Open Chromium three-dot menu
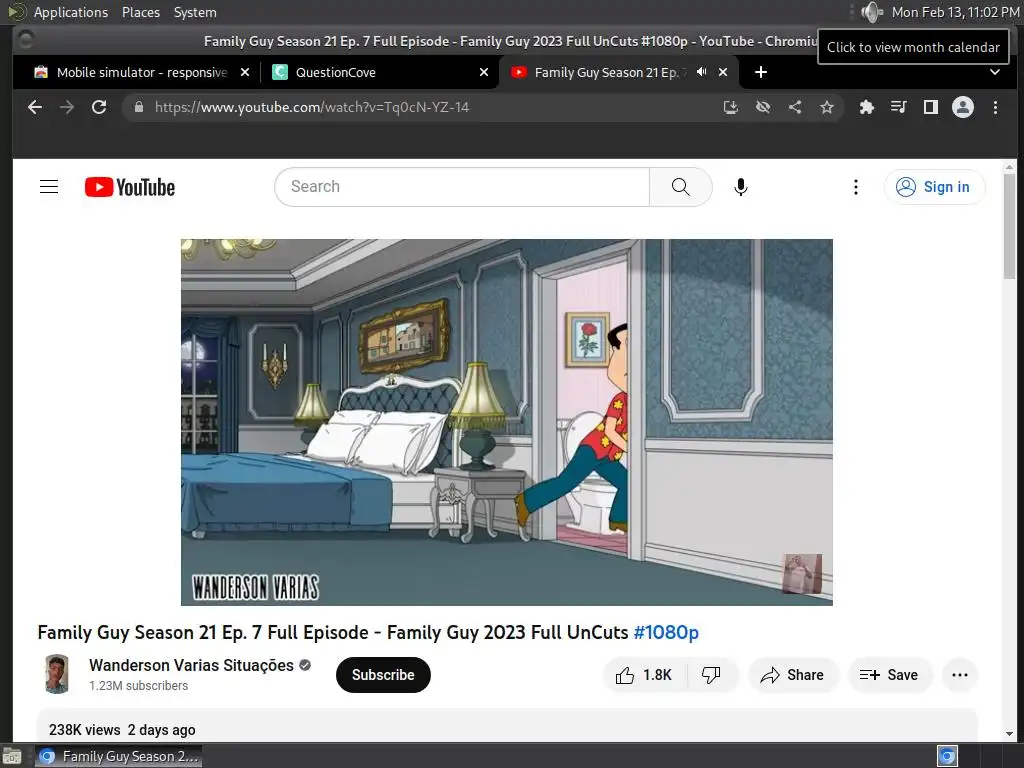The height and width of the screenshot is (768, 1024). click(x=995, y=107)
